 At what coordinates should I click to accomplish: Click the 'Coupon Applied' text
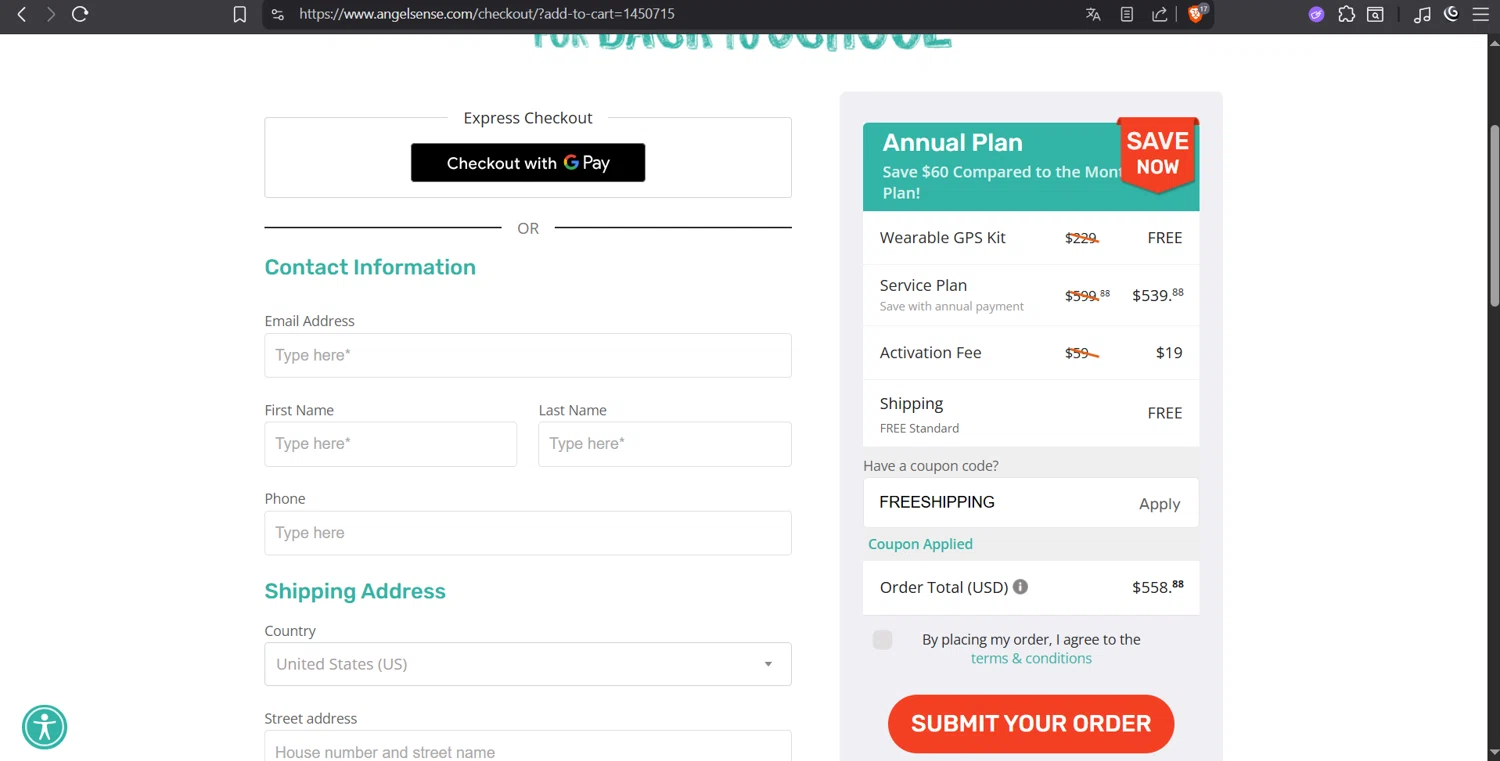coord(920,544)
